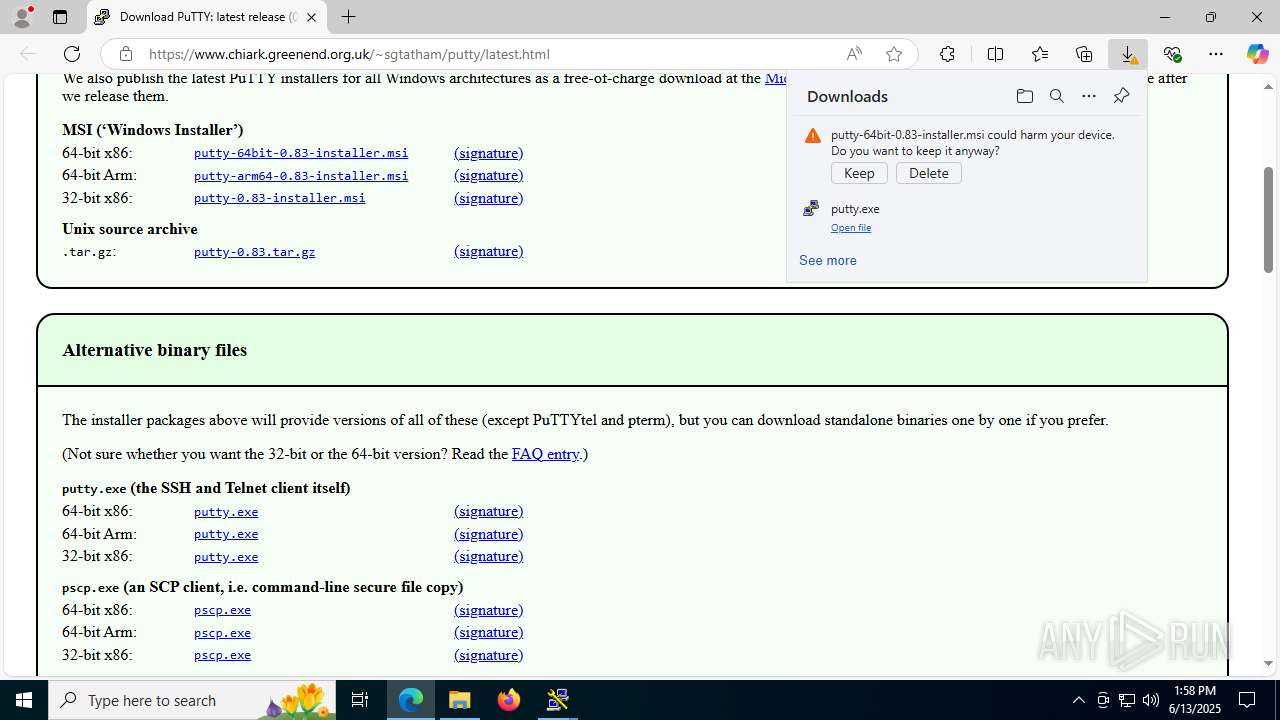Open signature for 64-bit x86 MSI

[x=489, y=153]
